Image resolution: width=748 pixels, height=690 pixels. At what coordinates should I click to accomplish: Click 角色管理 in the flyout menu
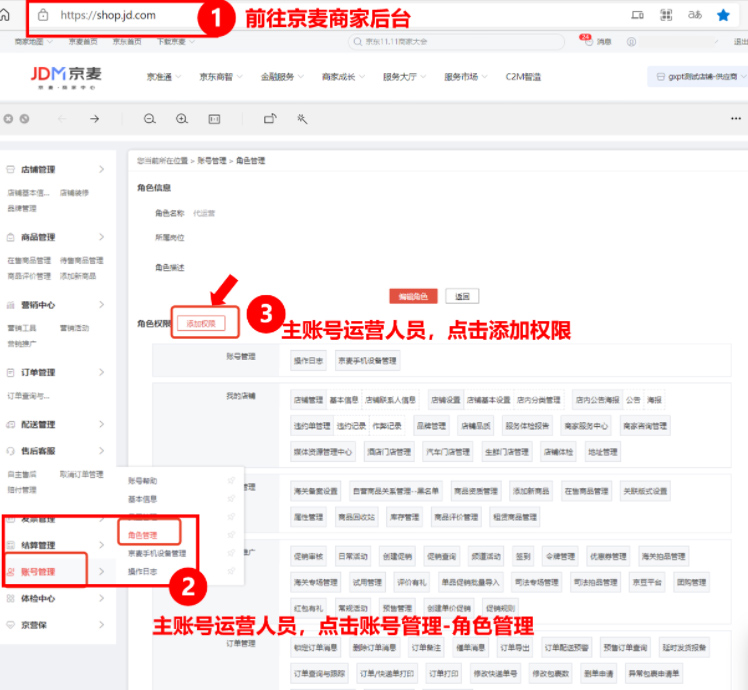[143, 535]
